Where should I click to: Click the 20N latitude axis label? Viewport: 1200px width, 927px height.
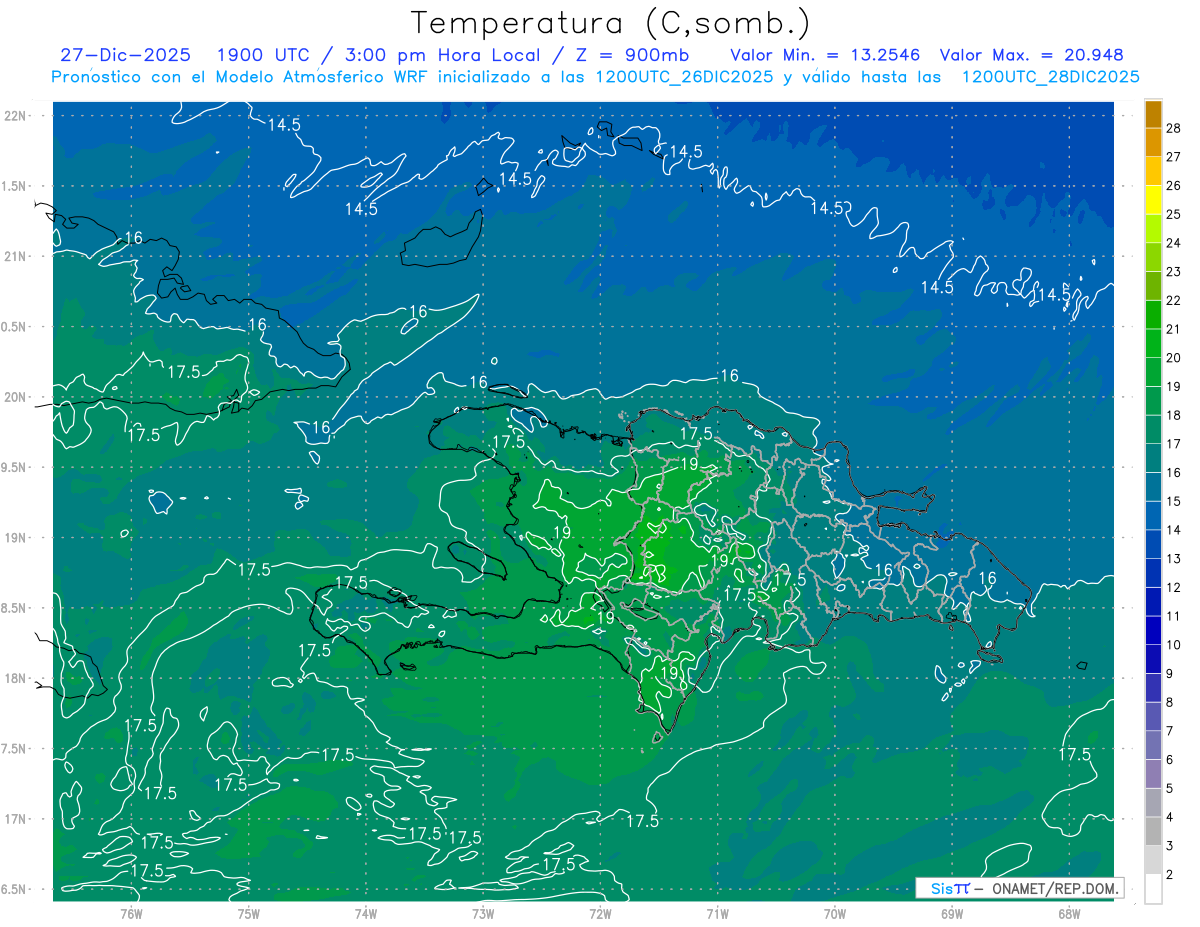pos(16,397)
